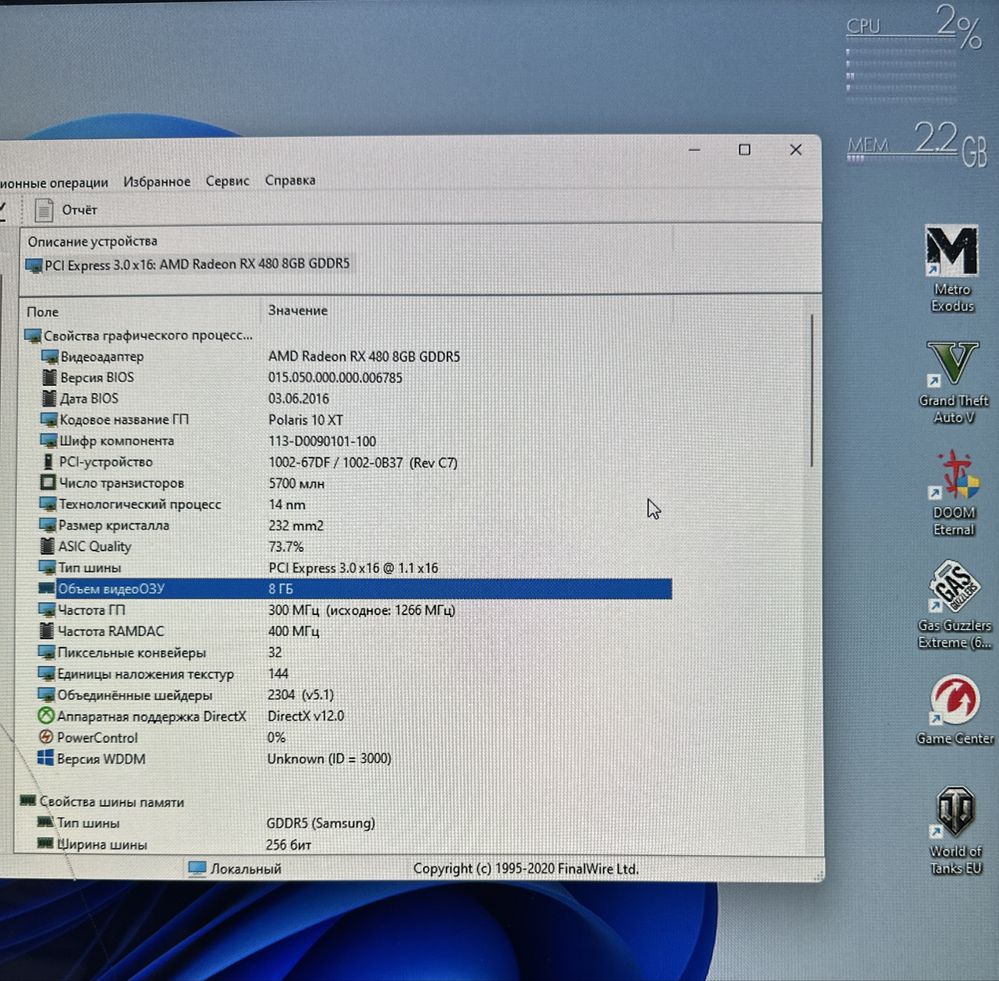Close the AIDA64 window
Screen dimensions: 999x981
[795, 150]
